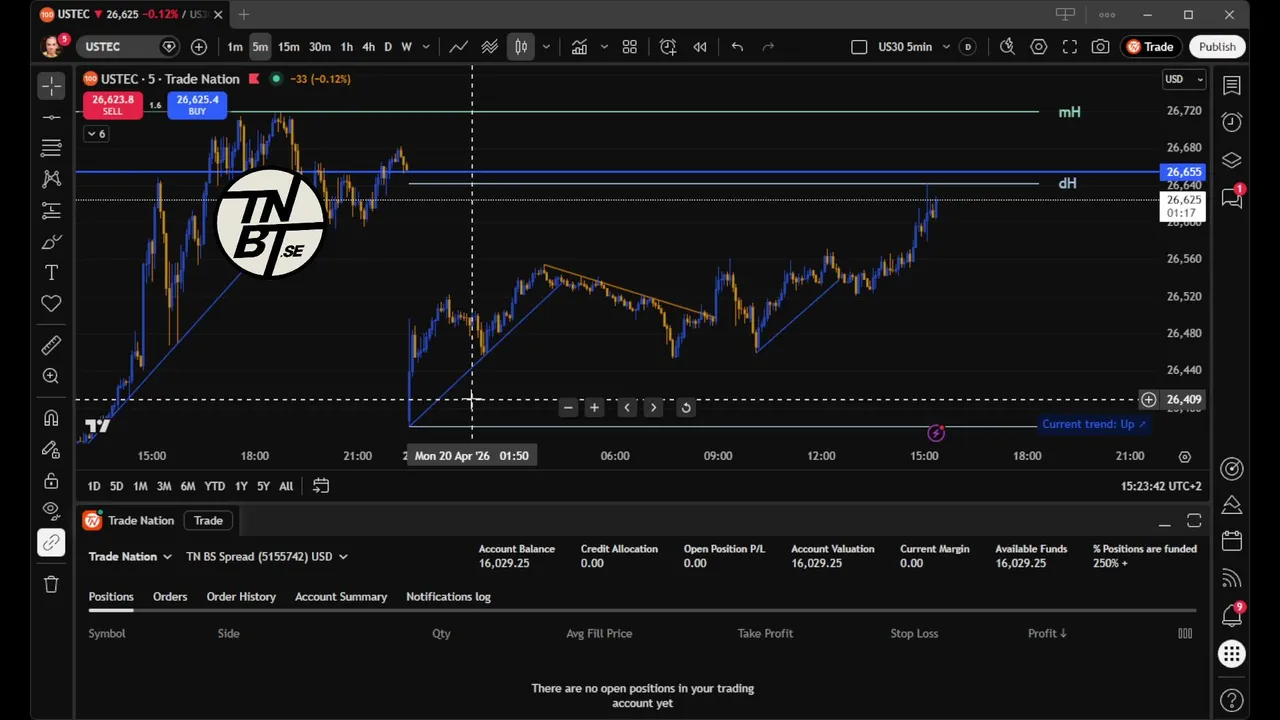Image resolution: width=1280 pixels, height=720 pixels.
Task: Expand the timeframe dropdown next to W
Action: pos(426,47)
